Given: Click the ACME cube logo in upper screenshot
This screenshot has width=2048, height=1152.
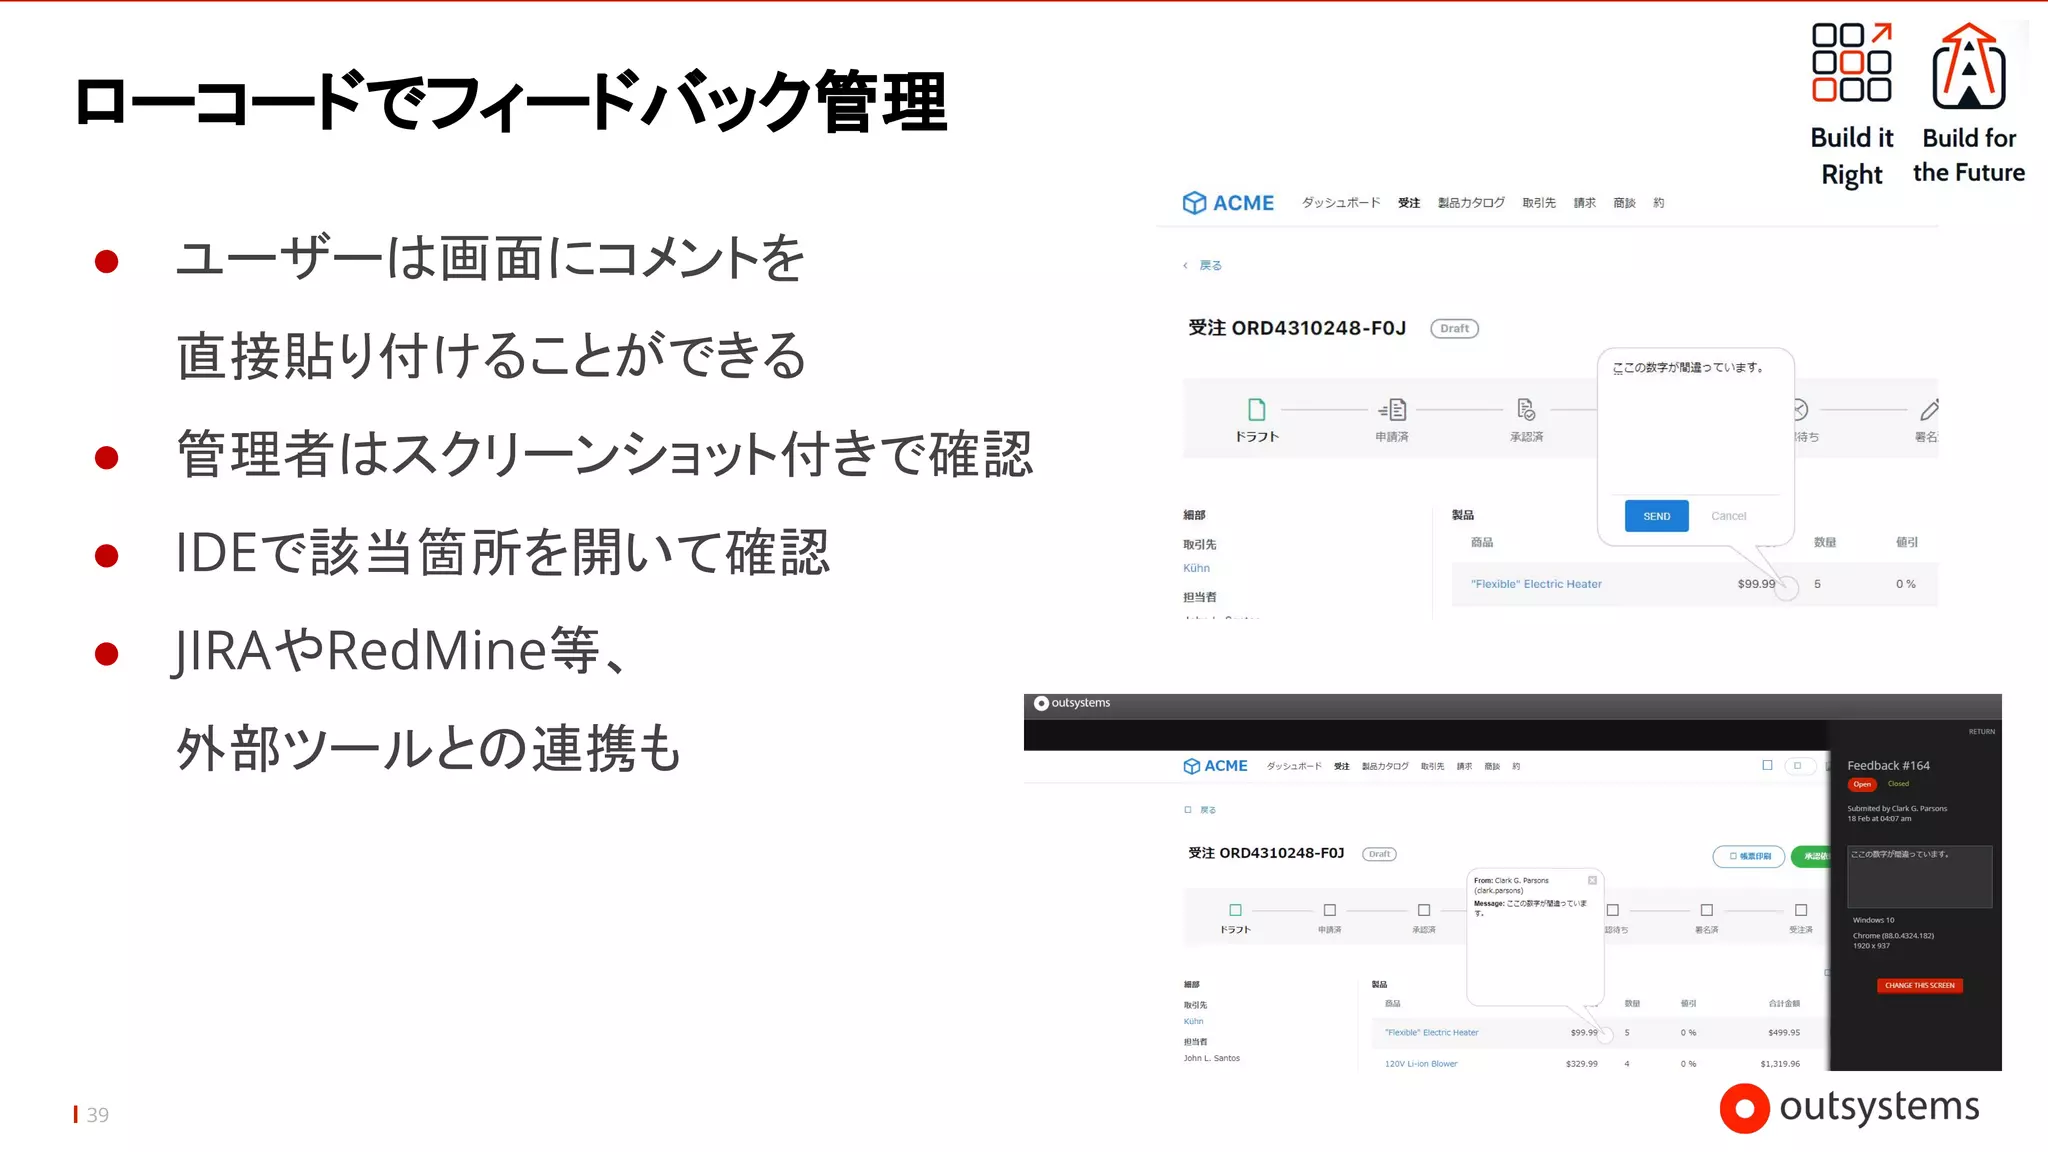Looking at the screenshot, I should (1194, 203).
